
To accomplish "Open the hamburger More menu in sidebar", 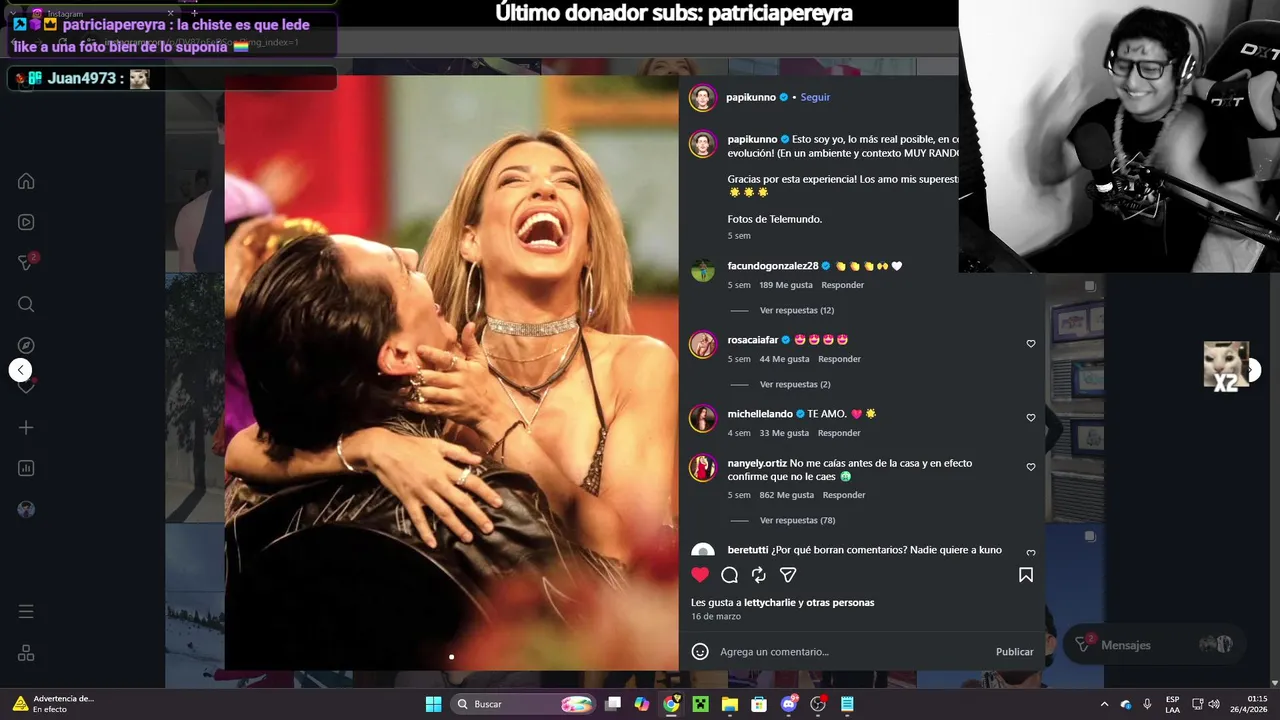I will pos(26,611).
